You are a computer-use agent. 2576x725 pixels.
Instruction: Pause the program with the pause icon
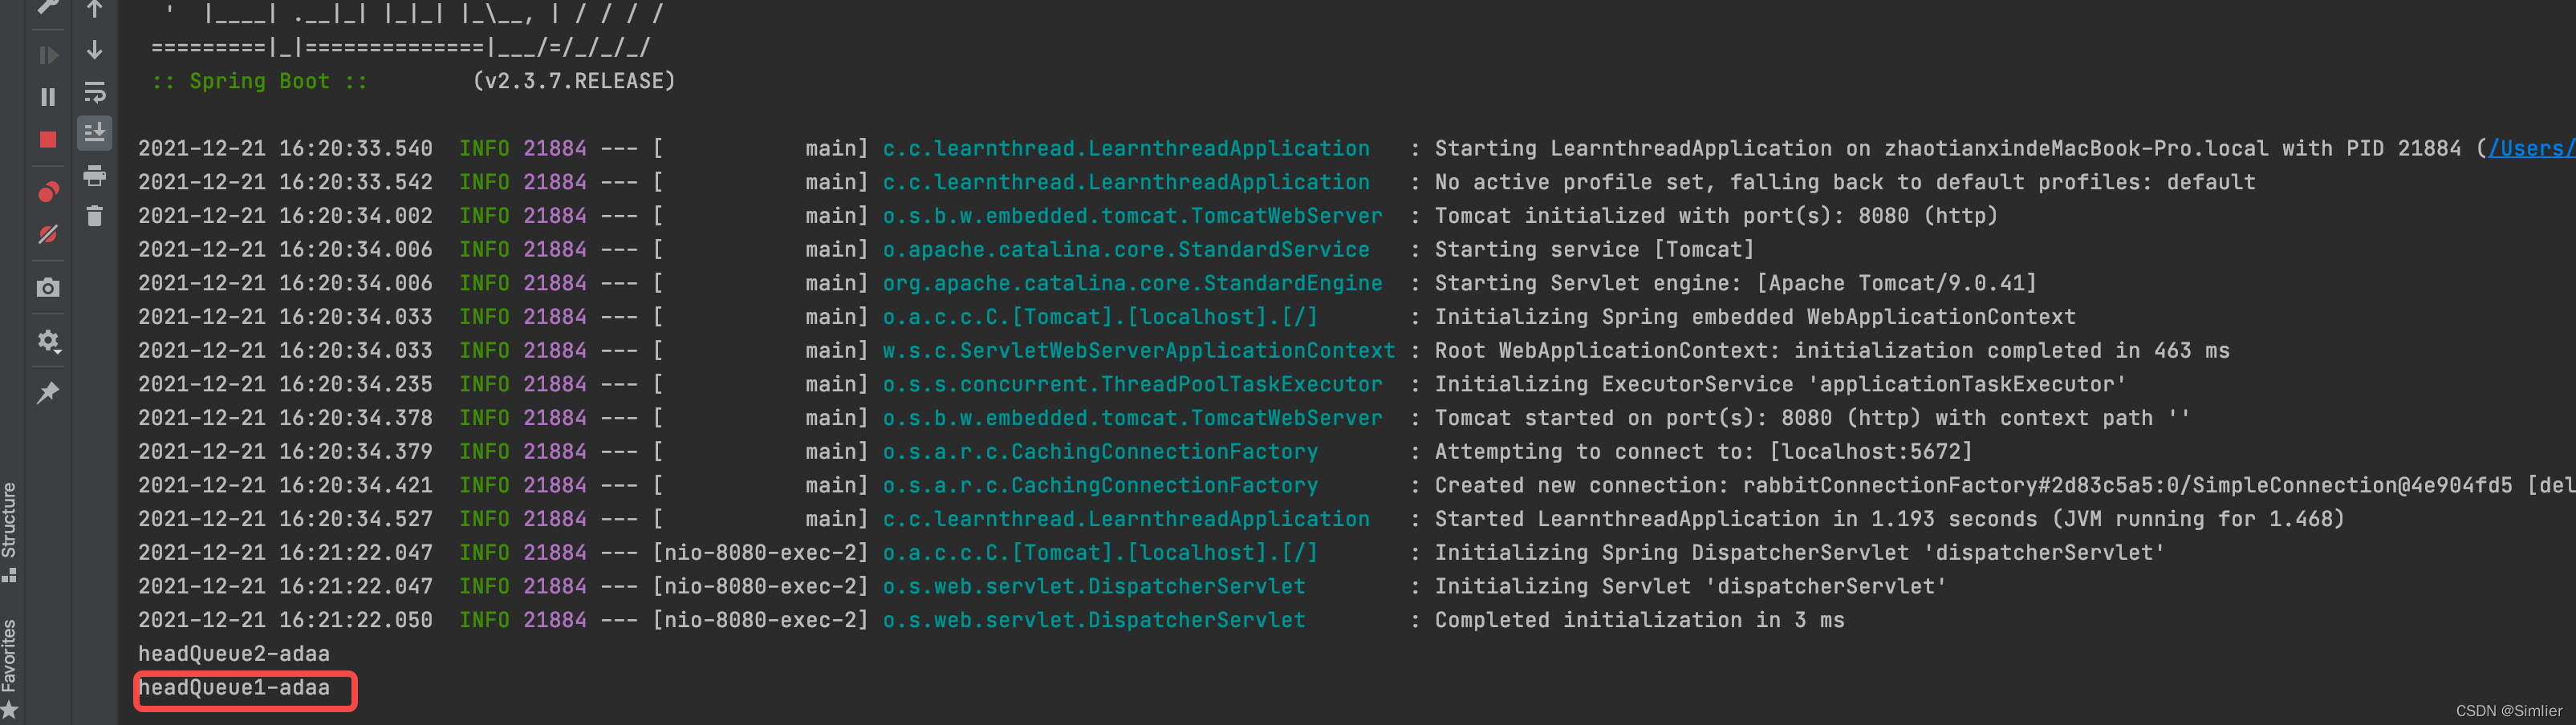tap(47, 97)
